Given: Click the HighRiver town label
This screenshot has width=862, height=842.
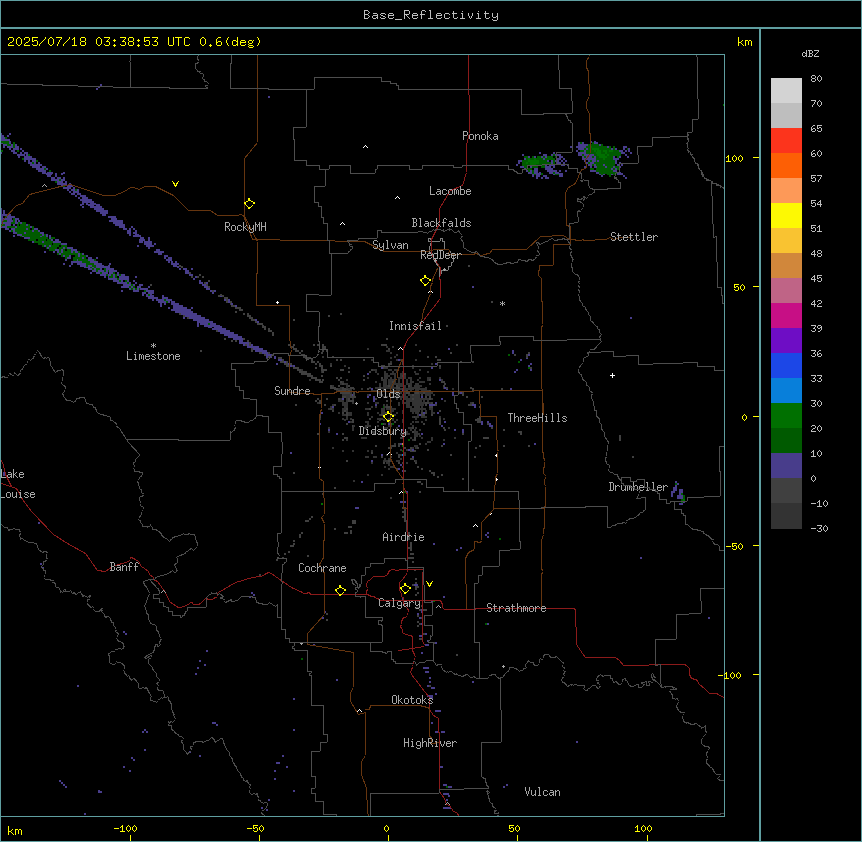Looking at the screenshot, I should (x=430, y=743).
